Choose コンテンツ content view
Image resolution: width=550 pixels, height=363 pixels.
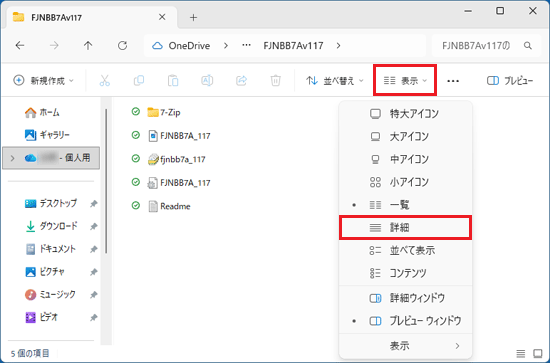coord(405,274)
